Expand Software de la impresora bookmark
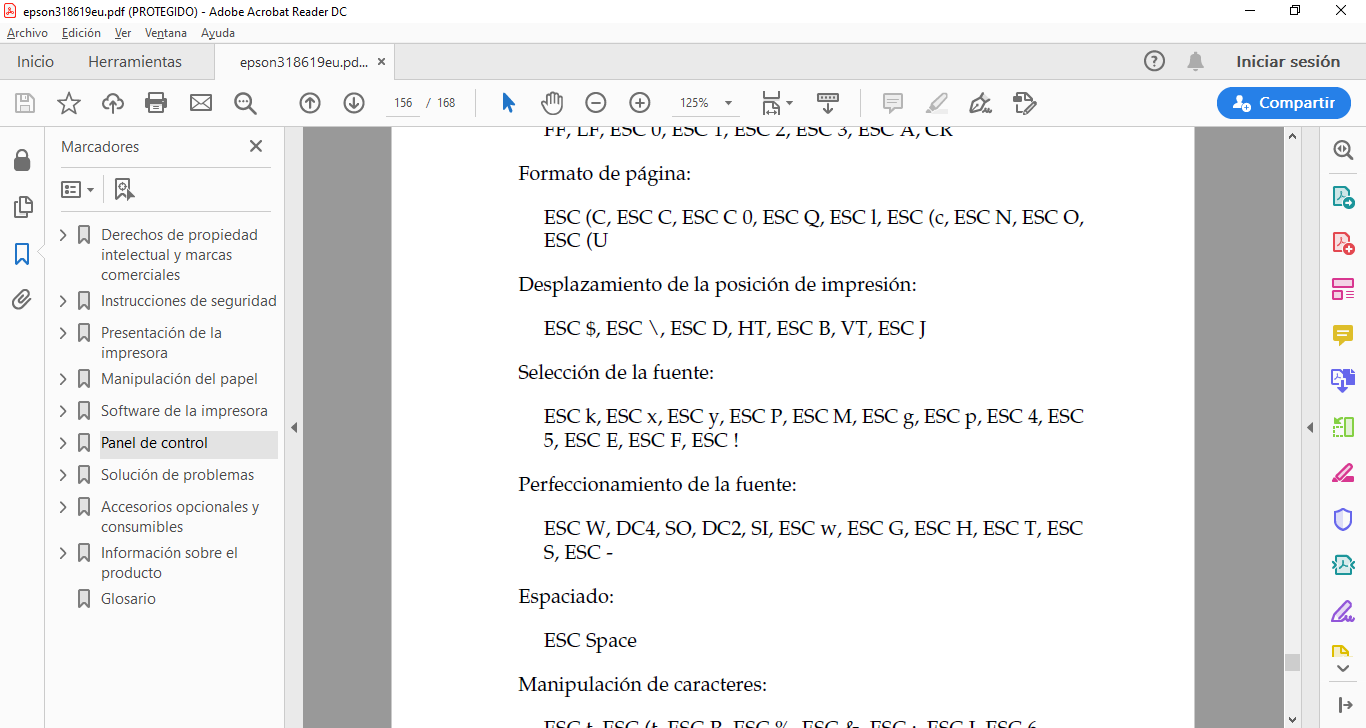Screen dimensions: 1366x728 tap(64, 411)
